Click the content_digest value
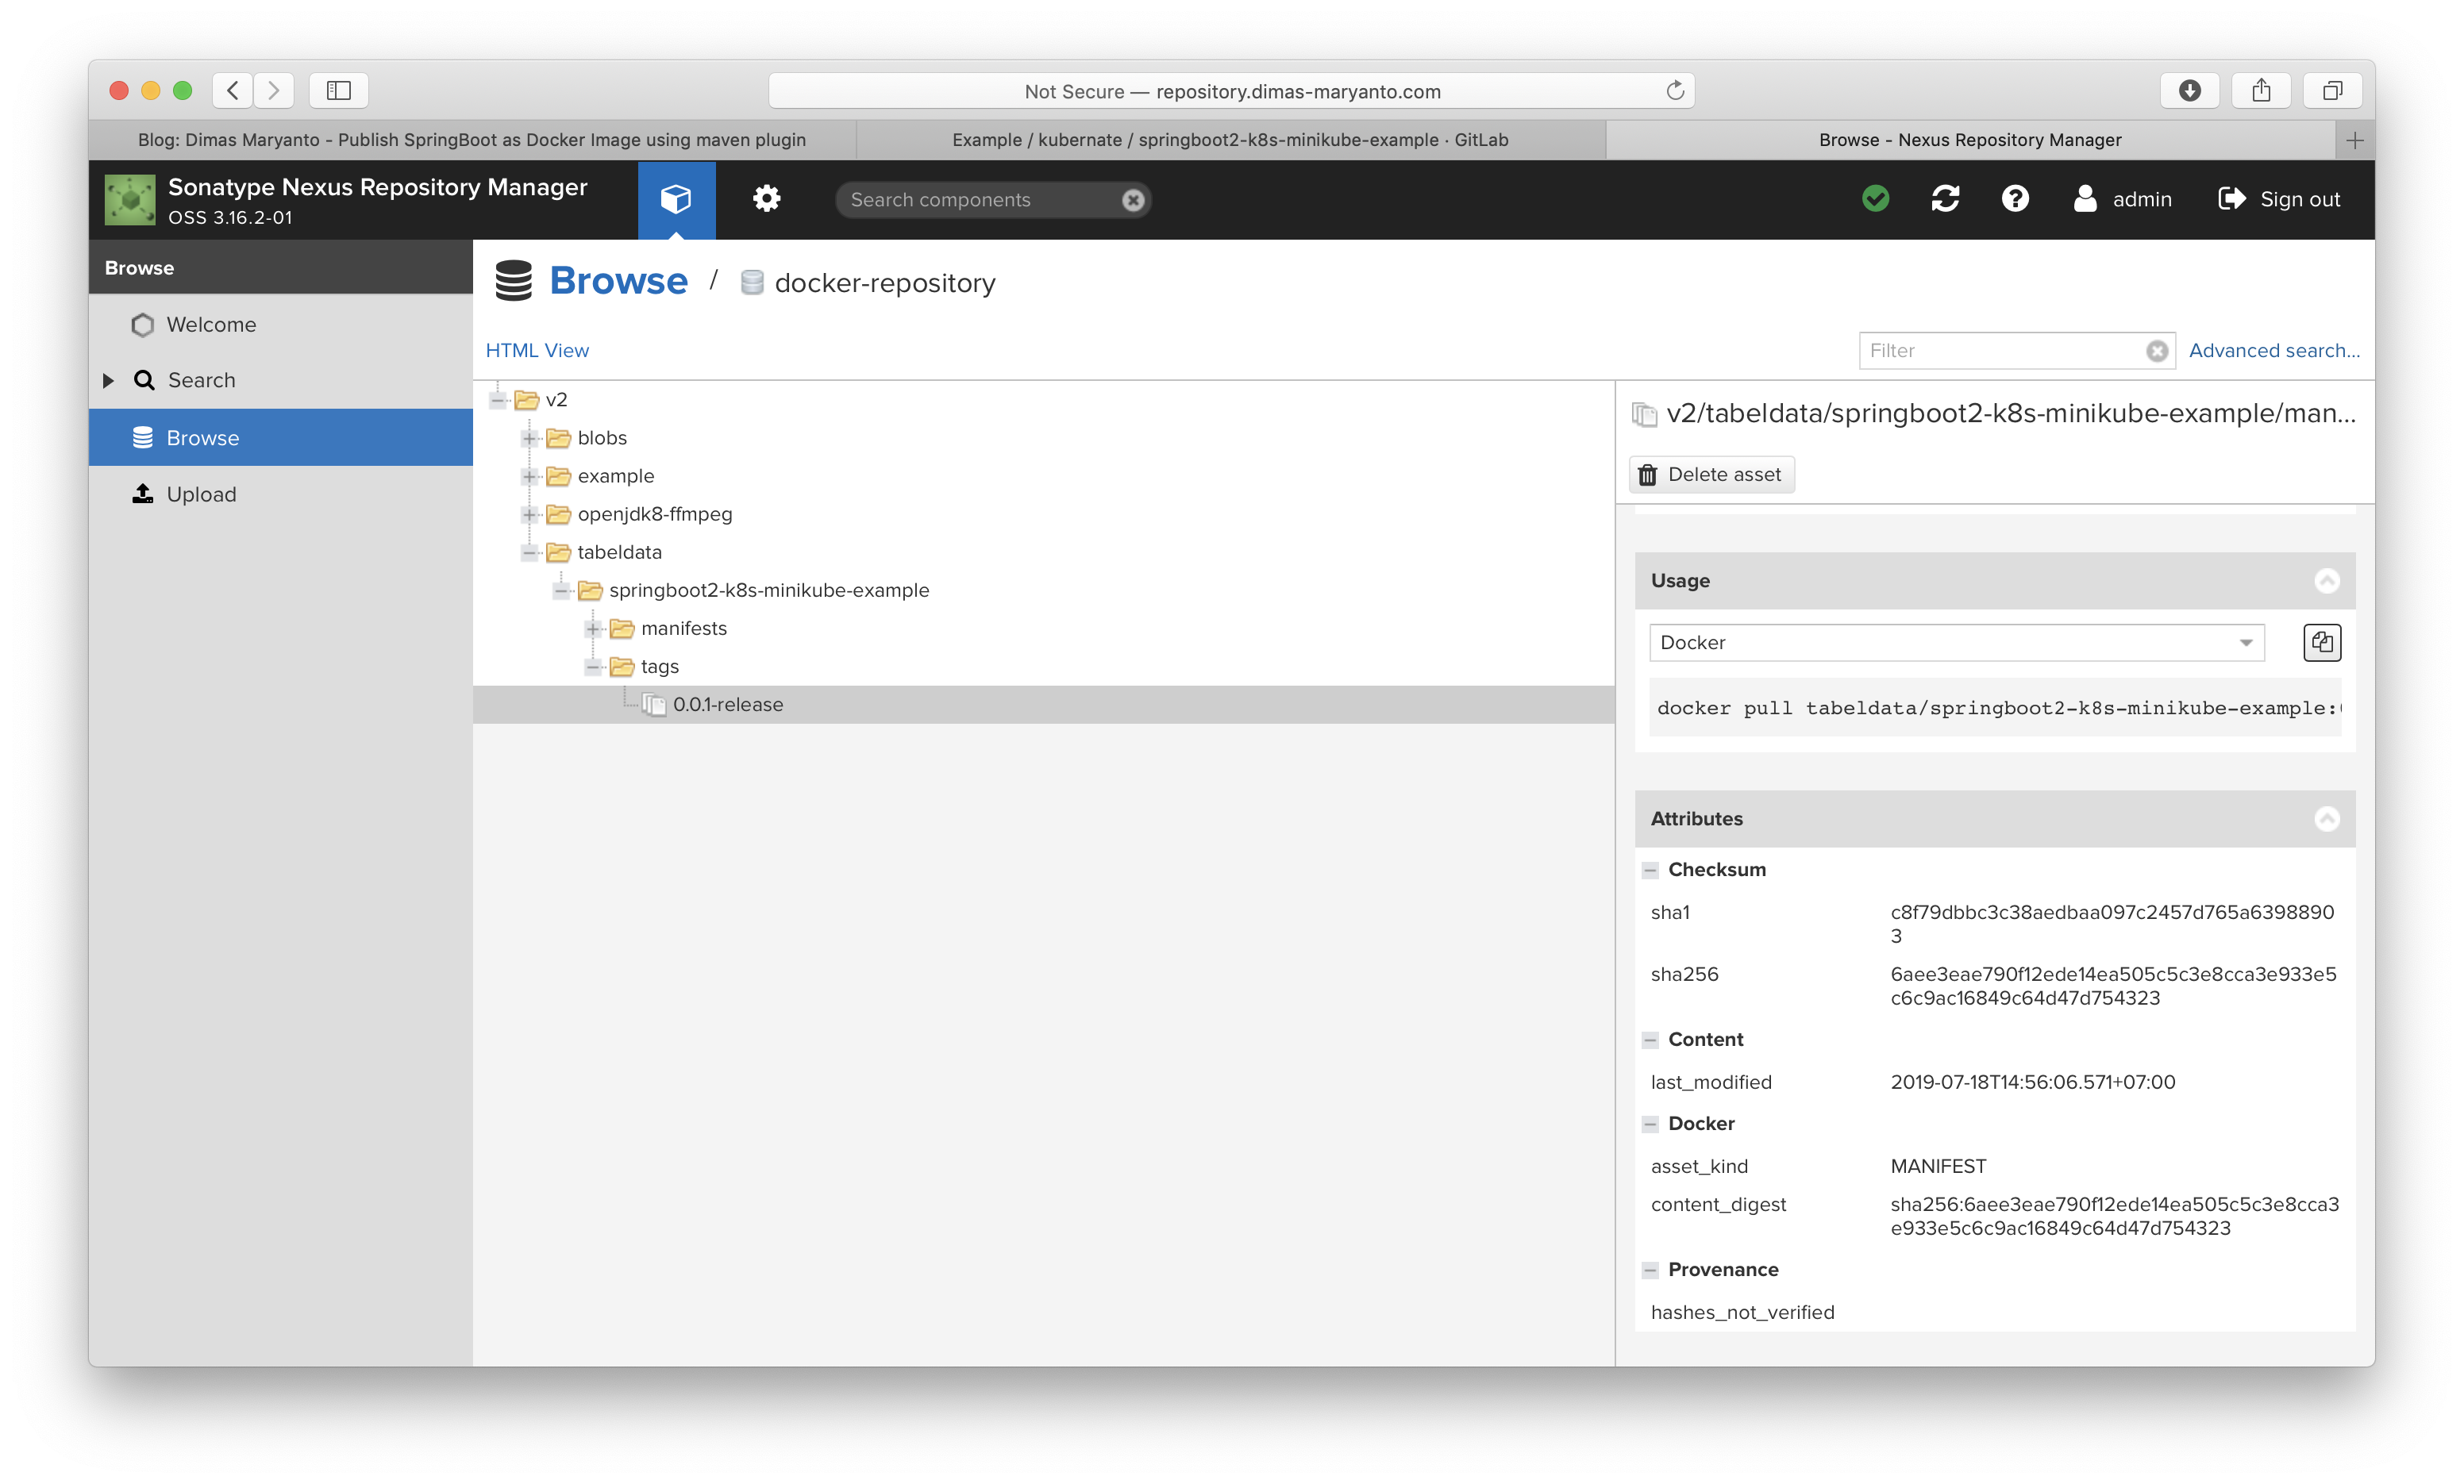 coord(2114,1216)
